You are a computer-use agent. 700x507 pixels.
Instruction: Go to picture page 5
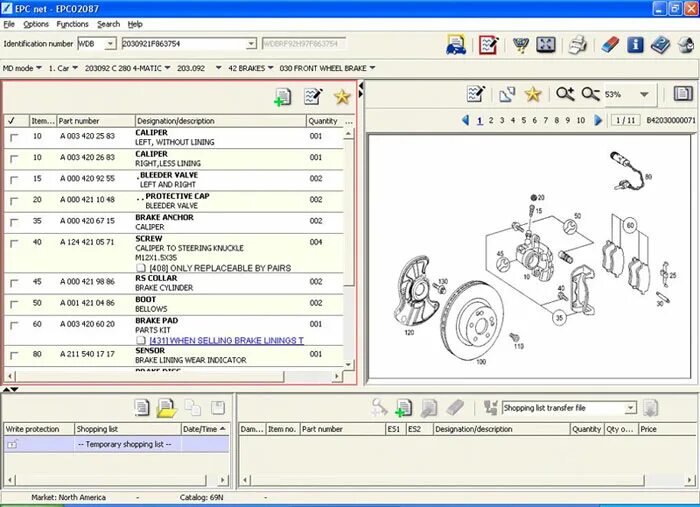pyautogui.click(x=523, y=121)
